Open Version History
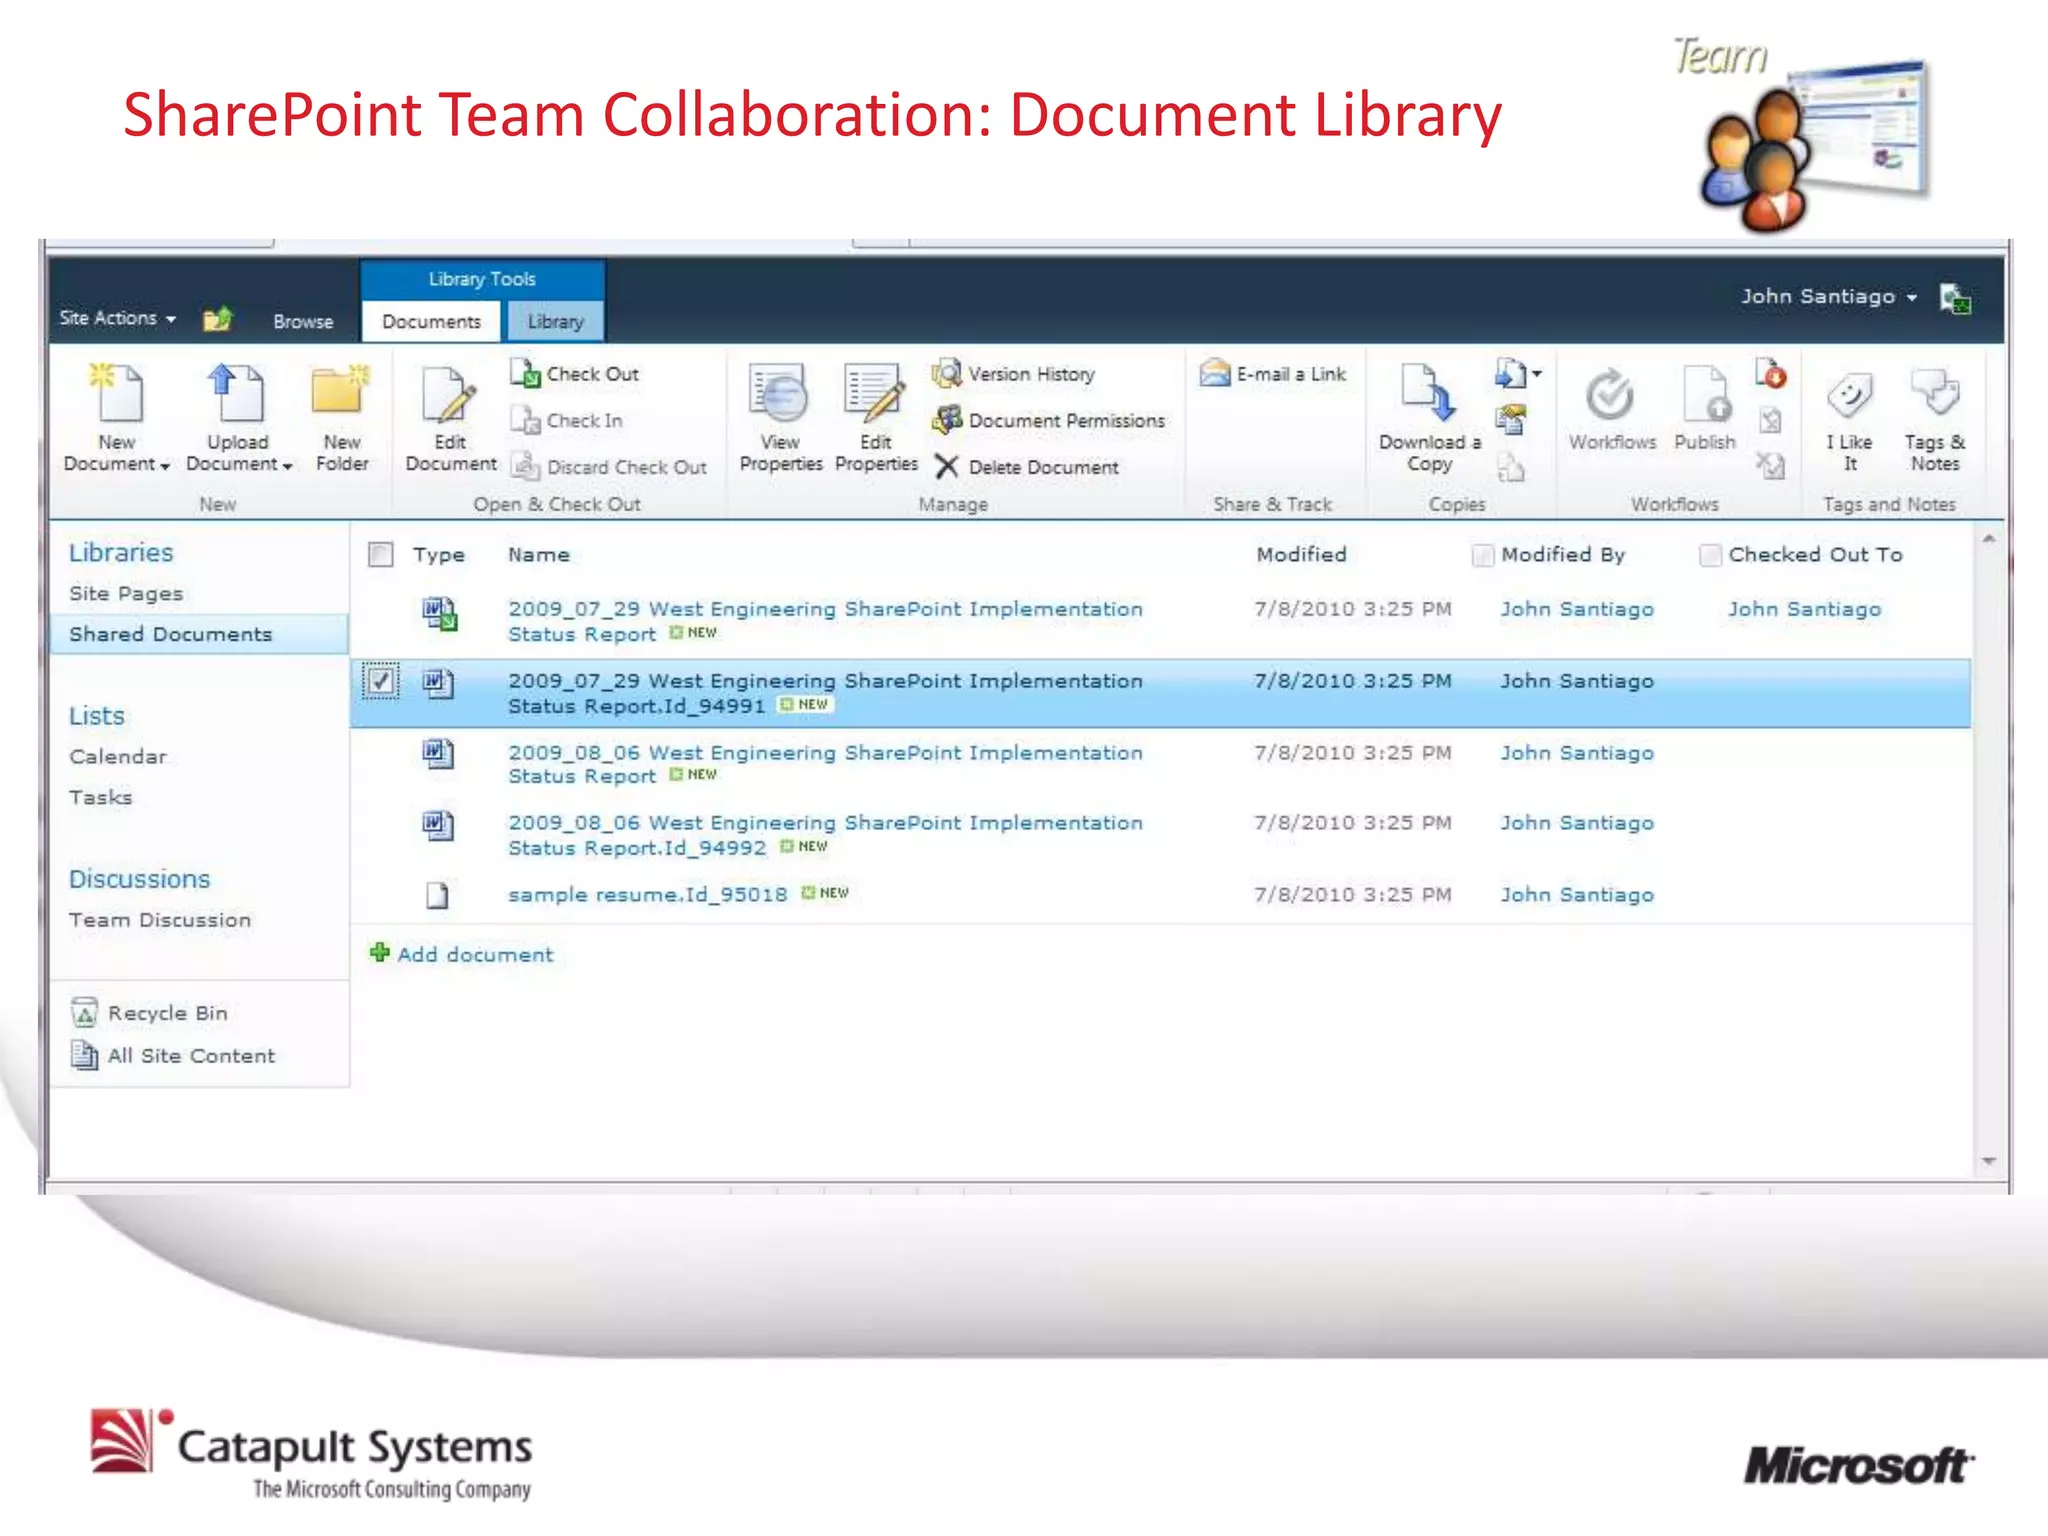 click(1014, 374)
